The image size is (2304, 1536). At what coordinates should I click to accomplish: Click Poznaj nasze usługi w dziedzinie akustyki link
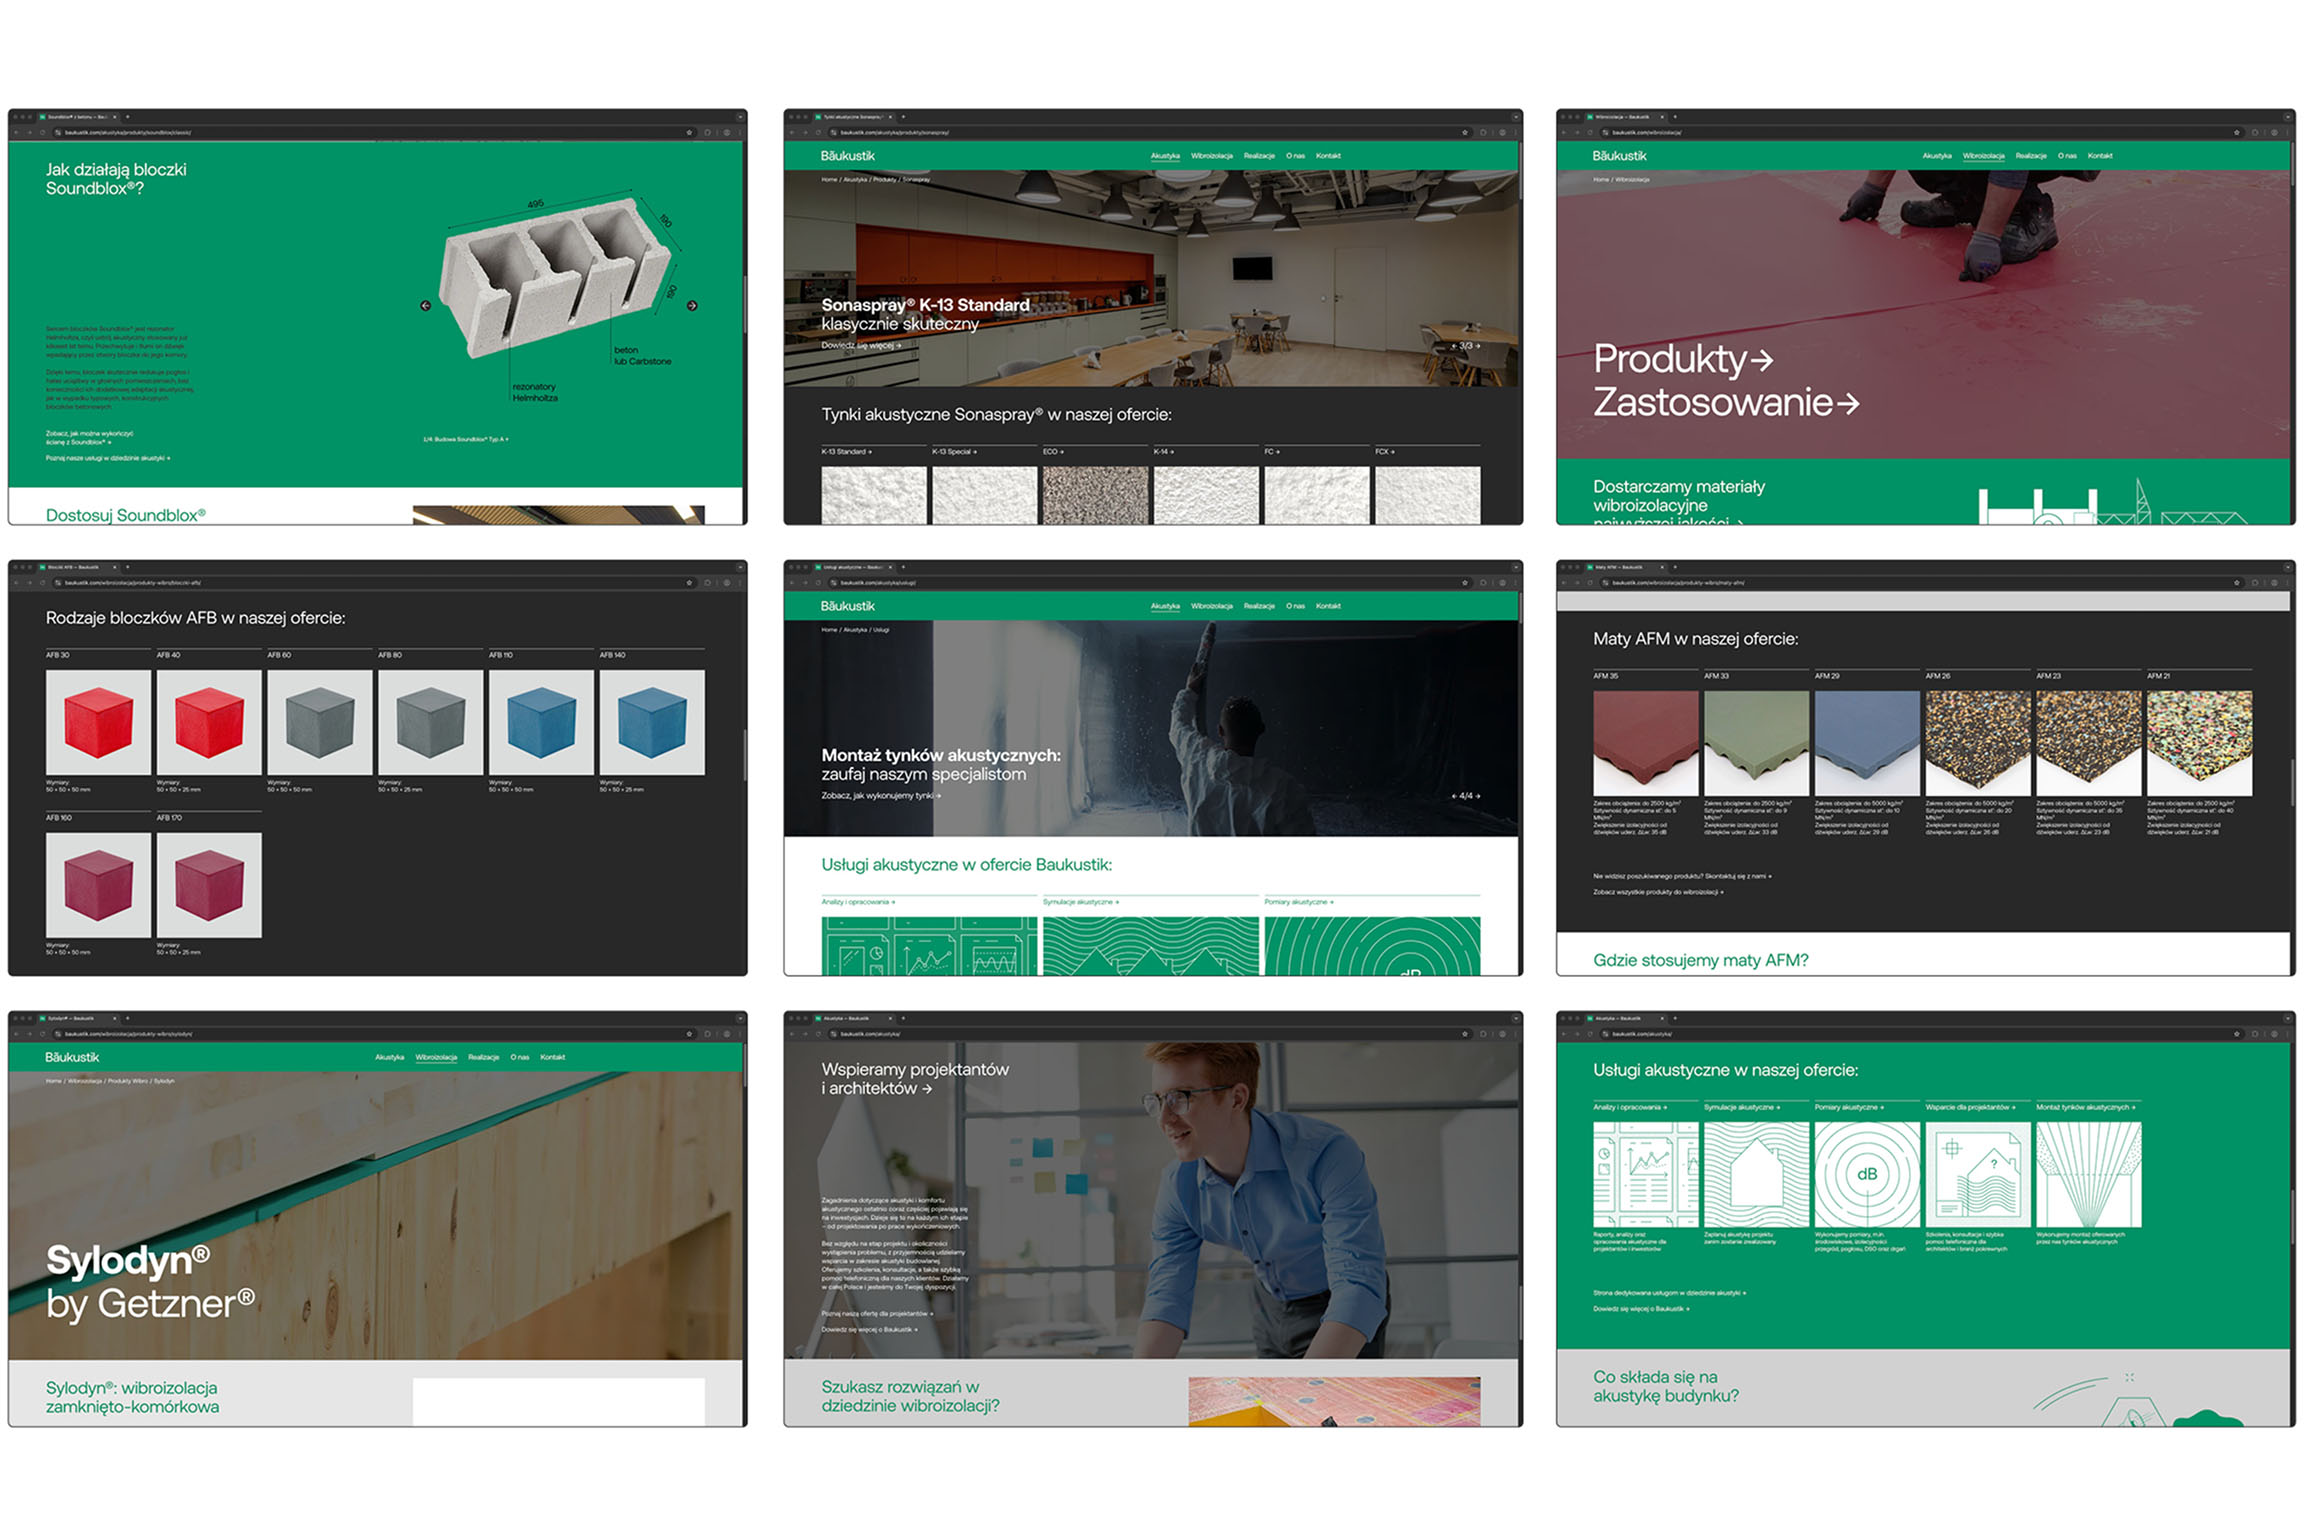pyautogui.click(x=108, y=458)
